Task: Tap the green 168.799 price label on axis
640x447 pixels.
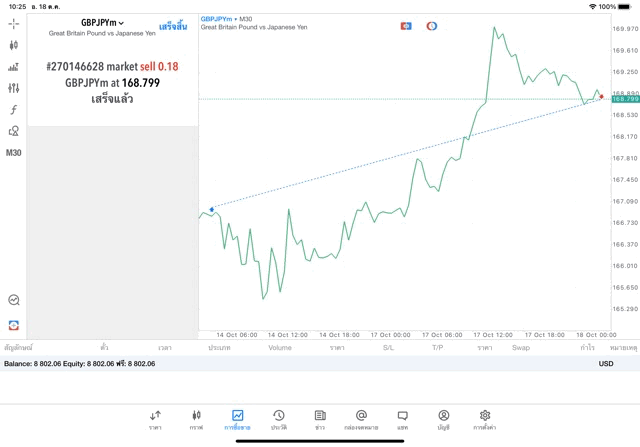Action: click(625, 99)
